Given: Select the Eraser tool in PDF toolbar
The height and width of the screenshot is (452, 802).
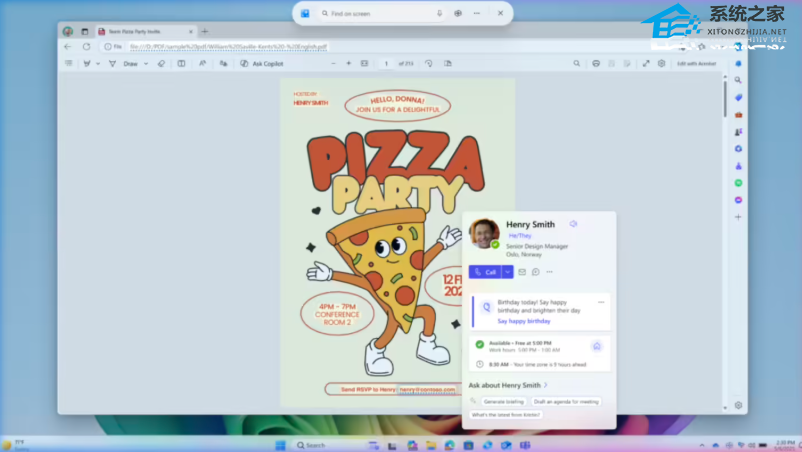Looking at the screenshot, I should pos(161,63).
